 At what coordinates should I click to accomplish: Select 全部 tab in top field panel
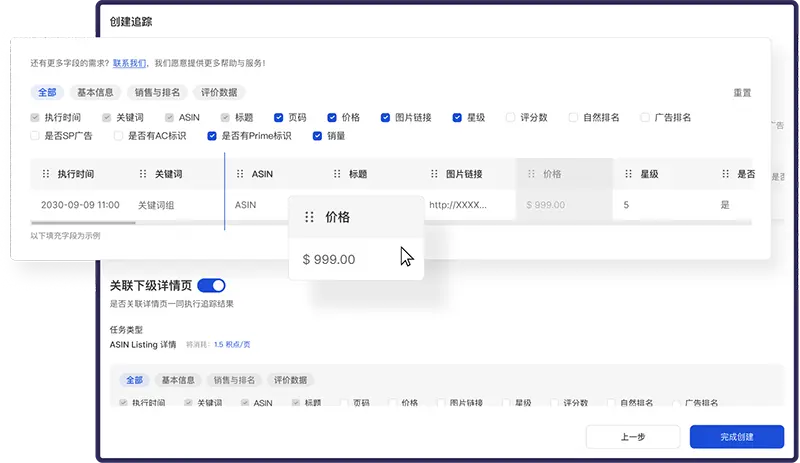pyautogui.click(x=47, y=92)
